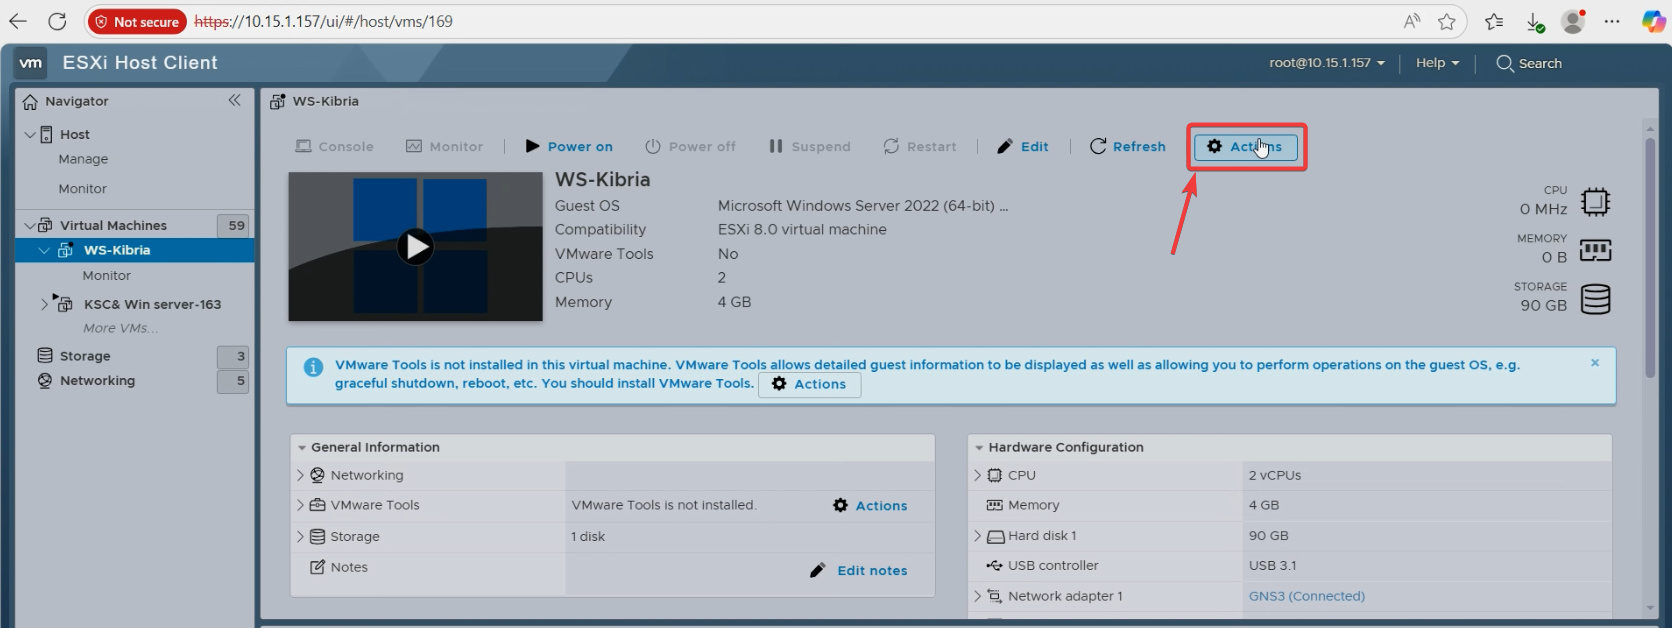Open the Help dropdown menu
Screen dimensions: 1672x628
click(1437, 62)
